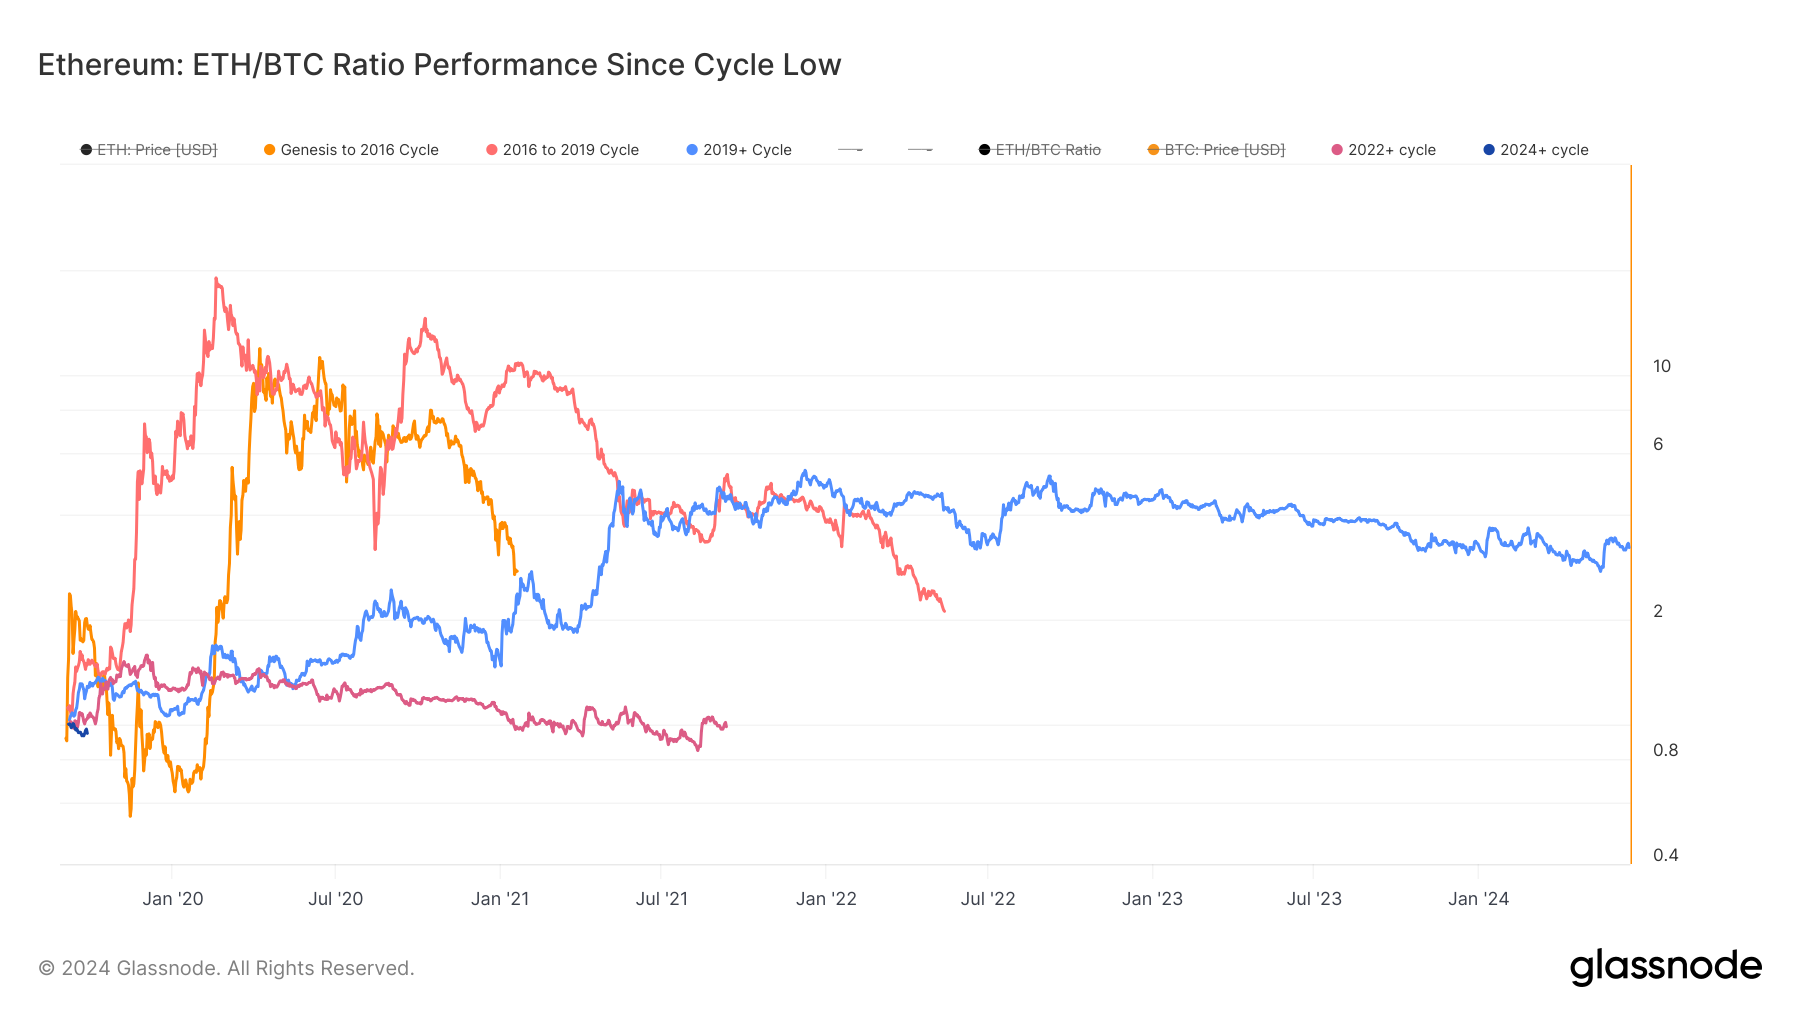Viewport: 1800px width, 1013px height.
Task: Click the Jan '22 x-axis label
Action: coord(826,899)
